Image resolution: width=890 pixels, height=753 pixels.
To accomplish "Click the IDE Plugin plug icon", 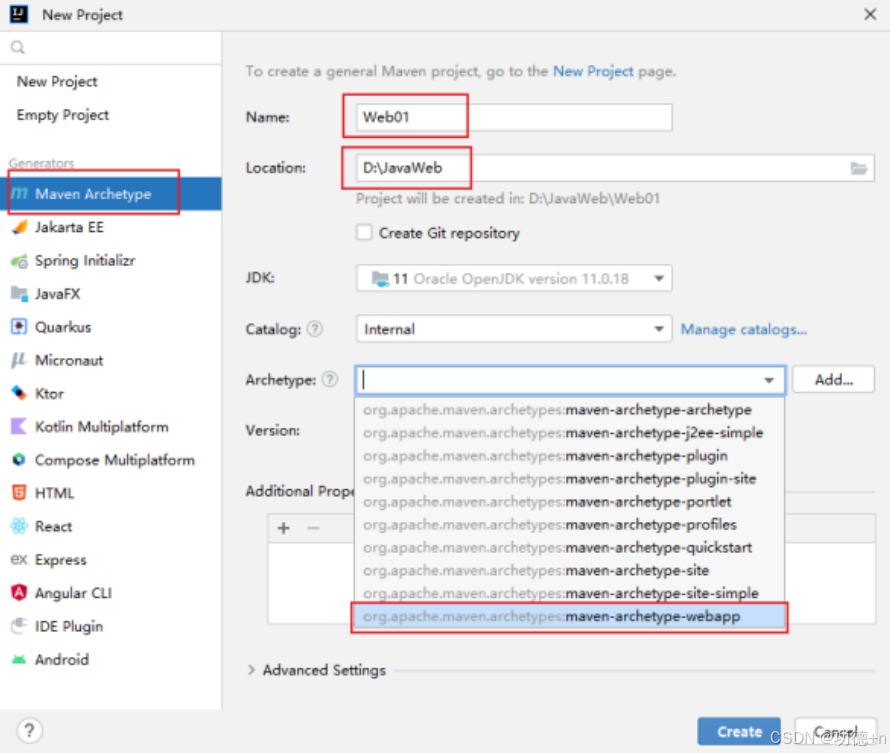I will coord(19,626).
